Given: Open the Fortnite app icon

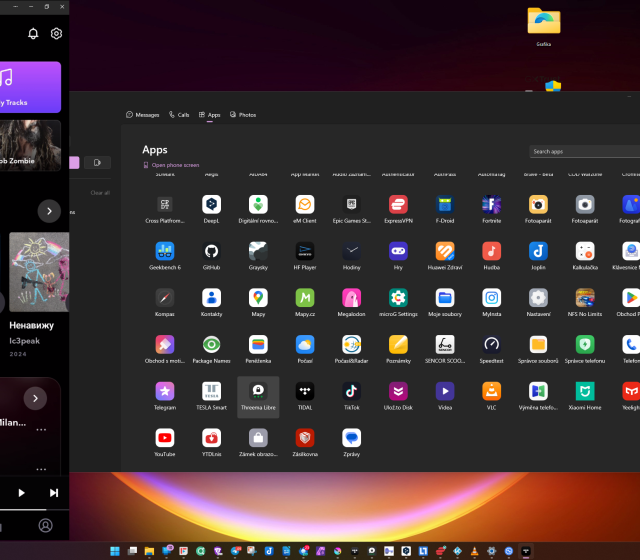Looking at the screenshot, I should [491, 204].
